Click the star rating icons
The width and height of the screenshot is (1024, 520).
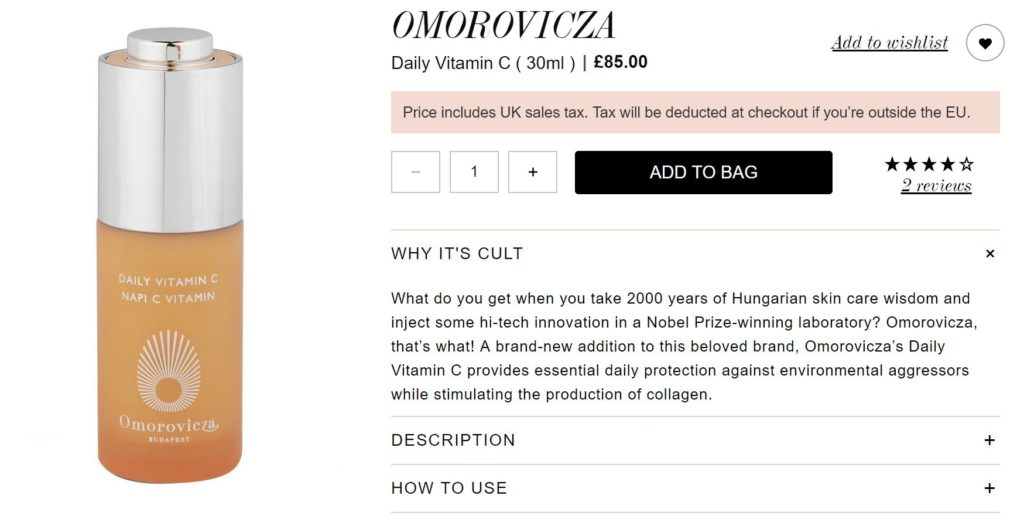click(x=929, y=164)
